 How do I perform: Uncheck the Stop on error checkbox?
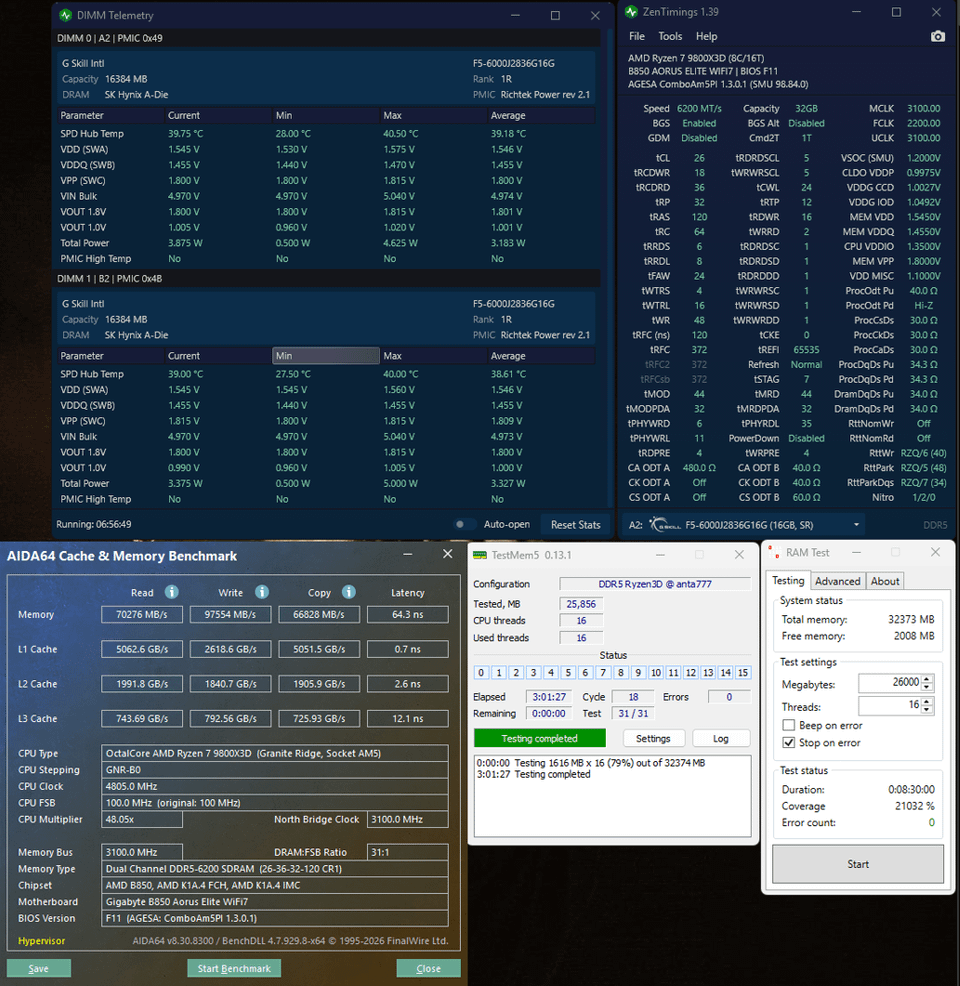point(788,743)
